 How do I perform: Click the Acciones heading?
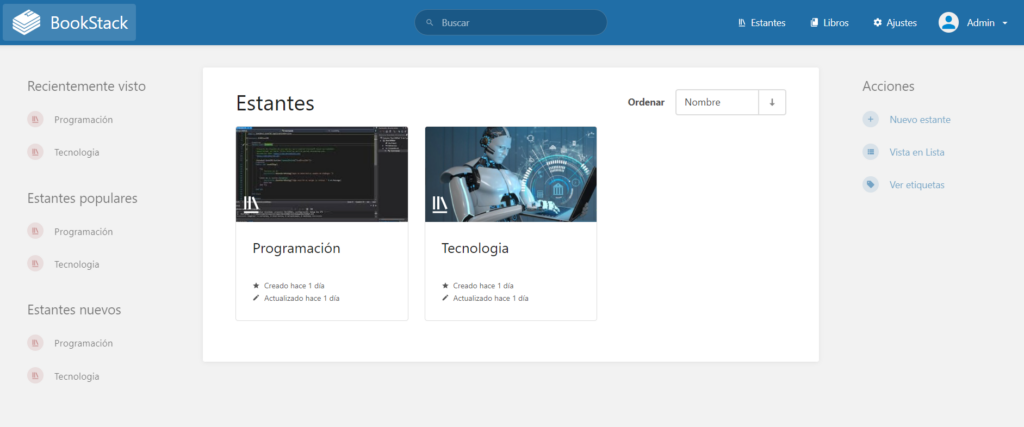pyautogui.click(x=888, y=86)
